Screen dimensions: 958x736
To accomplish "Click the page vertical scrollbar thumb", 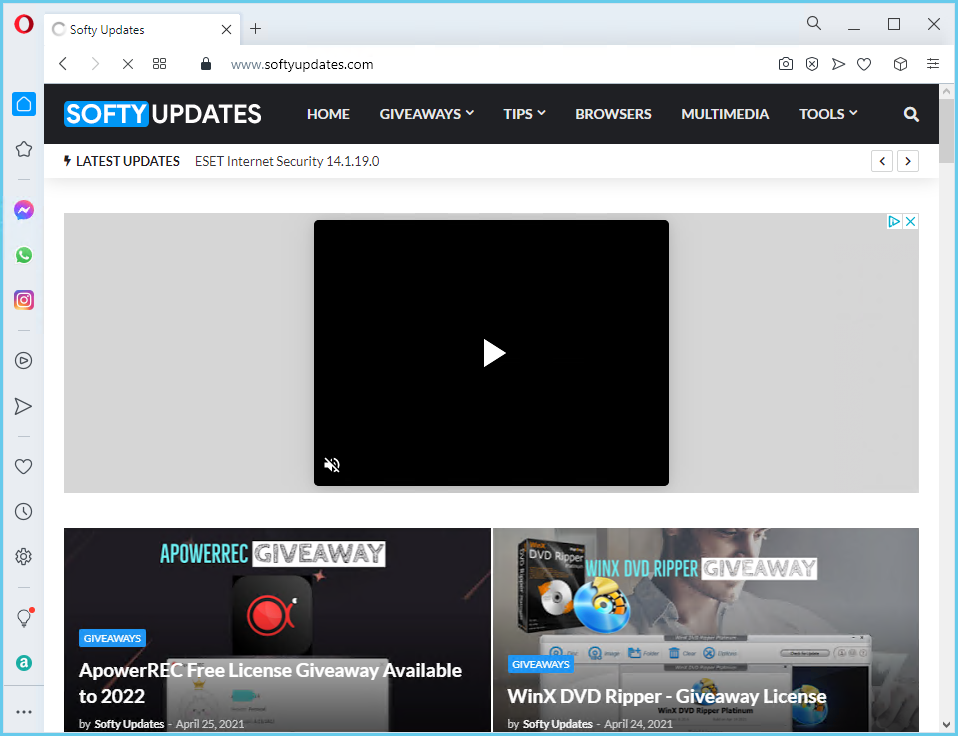I will tap(947, 131).
